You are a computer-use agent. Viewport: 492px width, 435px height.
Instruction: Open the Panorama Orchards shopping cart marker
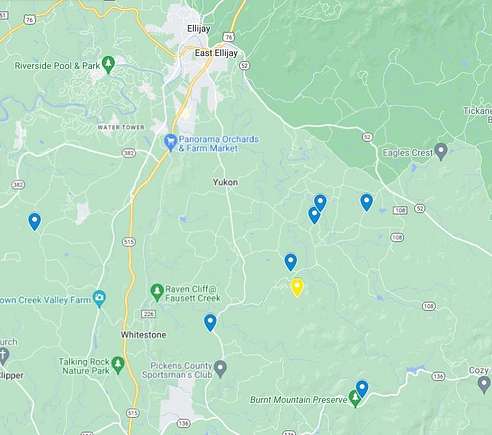click(x=170, y=143)
